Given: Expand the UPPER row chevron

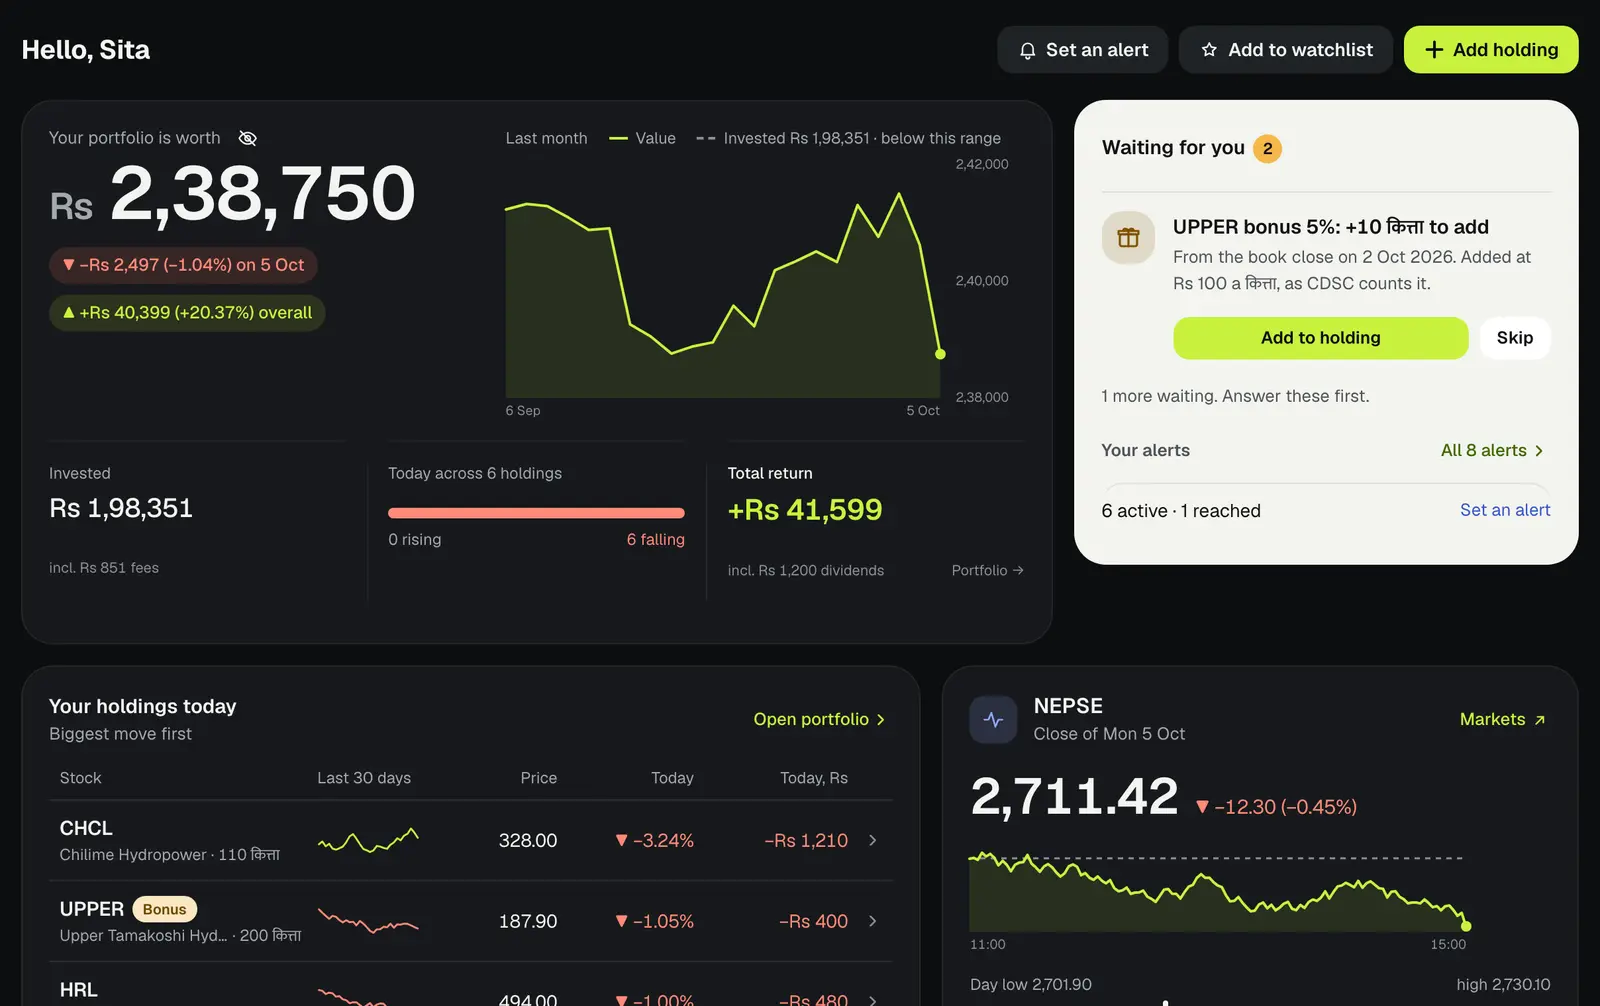Looking at the screenshot, I should [x=873, y=921].
